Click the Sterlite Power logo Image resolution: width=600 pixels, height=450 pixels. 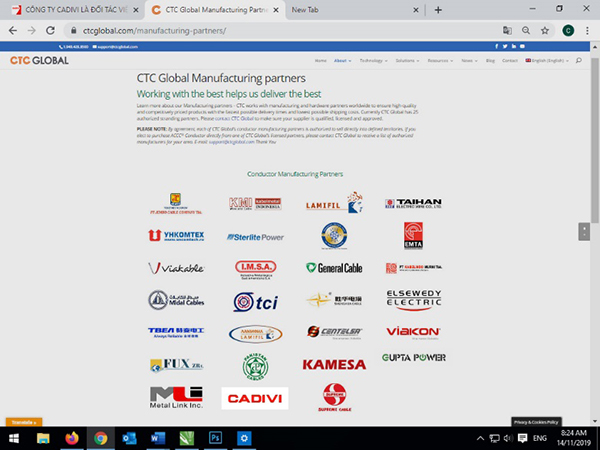point(255,237)
